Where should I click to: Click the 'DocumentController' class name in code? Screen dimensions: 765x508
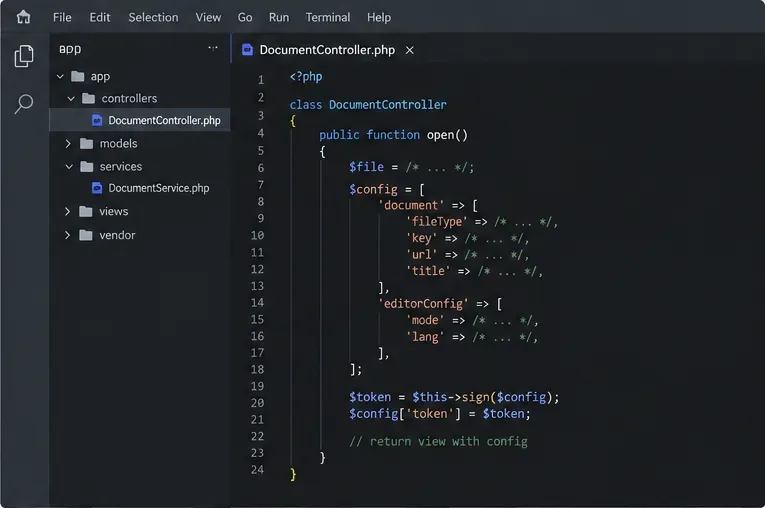(x=388, y=104)
